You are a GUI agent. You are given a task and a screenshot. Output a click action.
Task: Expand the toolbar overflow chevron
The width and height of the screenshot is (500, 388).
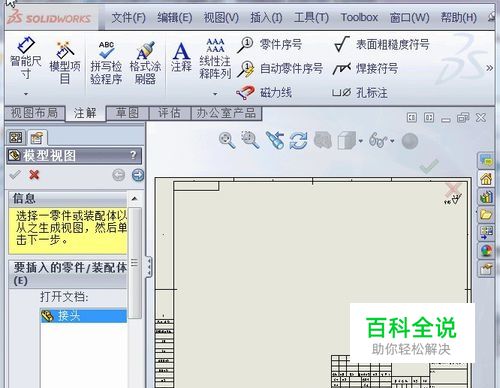point(489,68)
